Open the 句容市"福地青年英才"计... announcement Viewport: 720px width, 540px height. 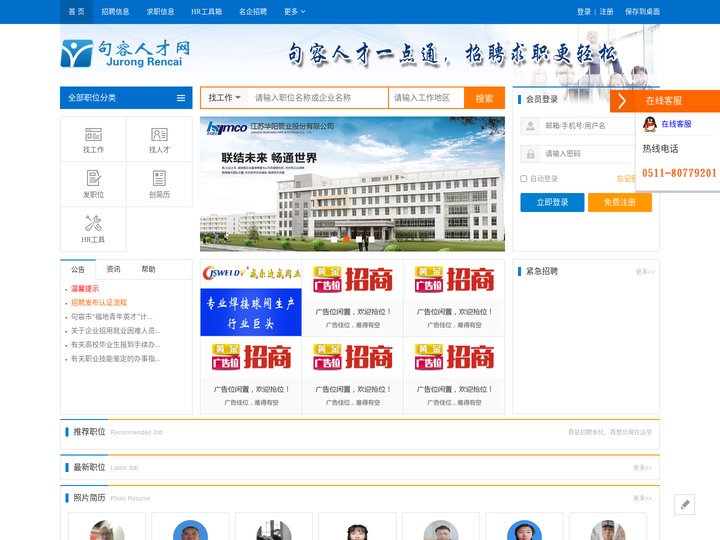[x=112, y=317]
